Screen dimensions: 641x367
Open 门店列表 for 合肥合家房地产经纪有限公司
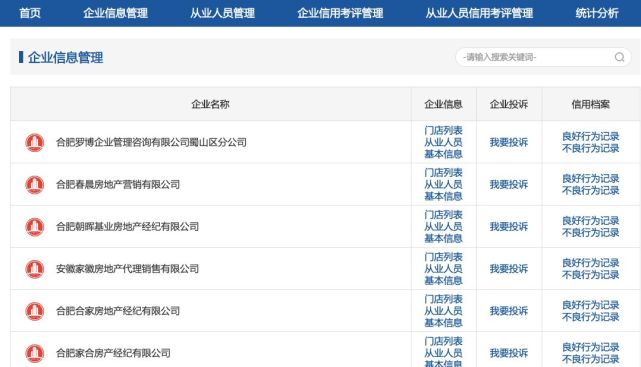443,299
